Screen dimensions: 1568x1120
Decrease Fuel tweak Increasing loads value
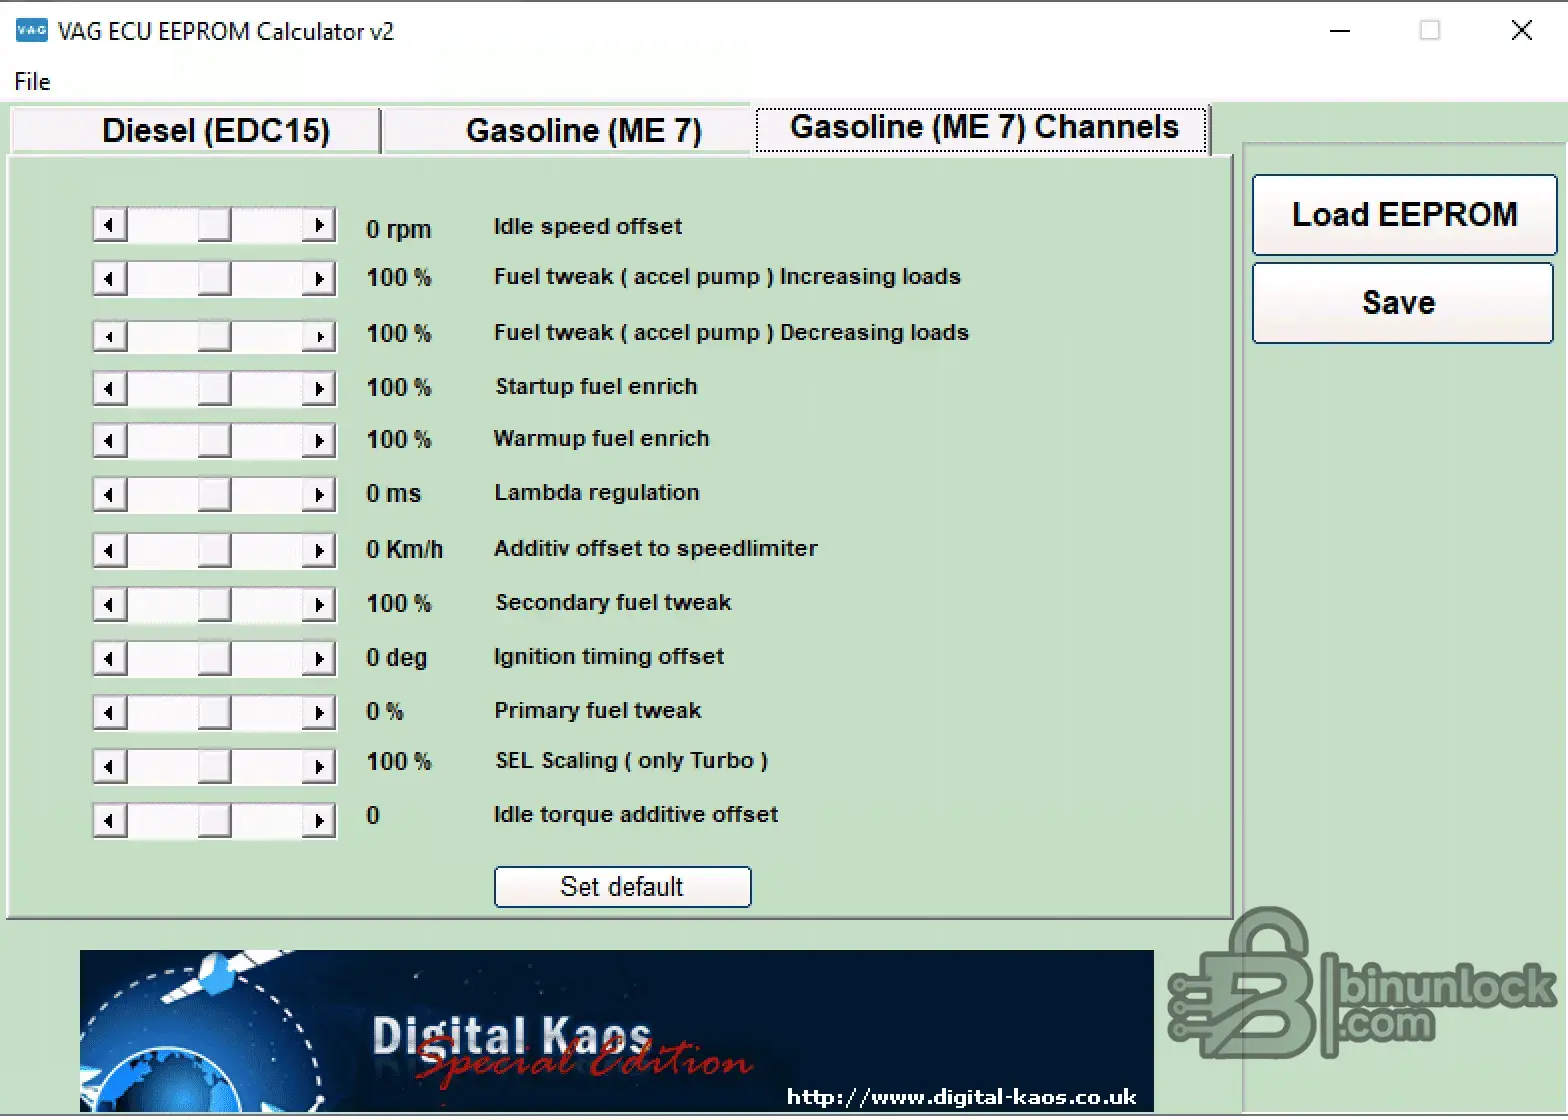[110, 278]
